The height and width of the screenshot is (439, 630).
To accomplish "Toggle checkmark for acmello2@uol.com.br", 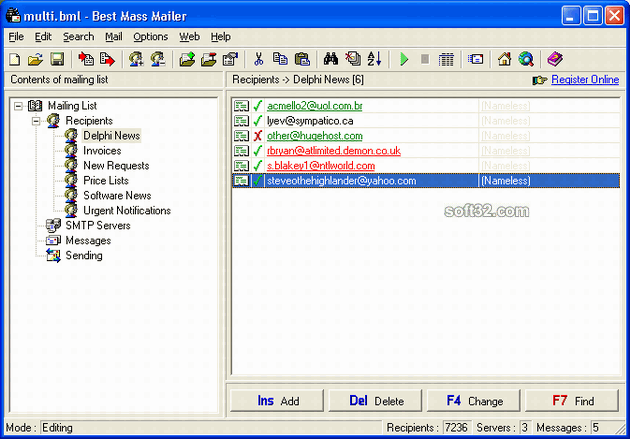I will tap(258, 106).
